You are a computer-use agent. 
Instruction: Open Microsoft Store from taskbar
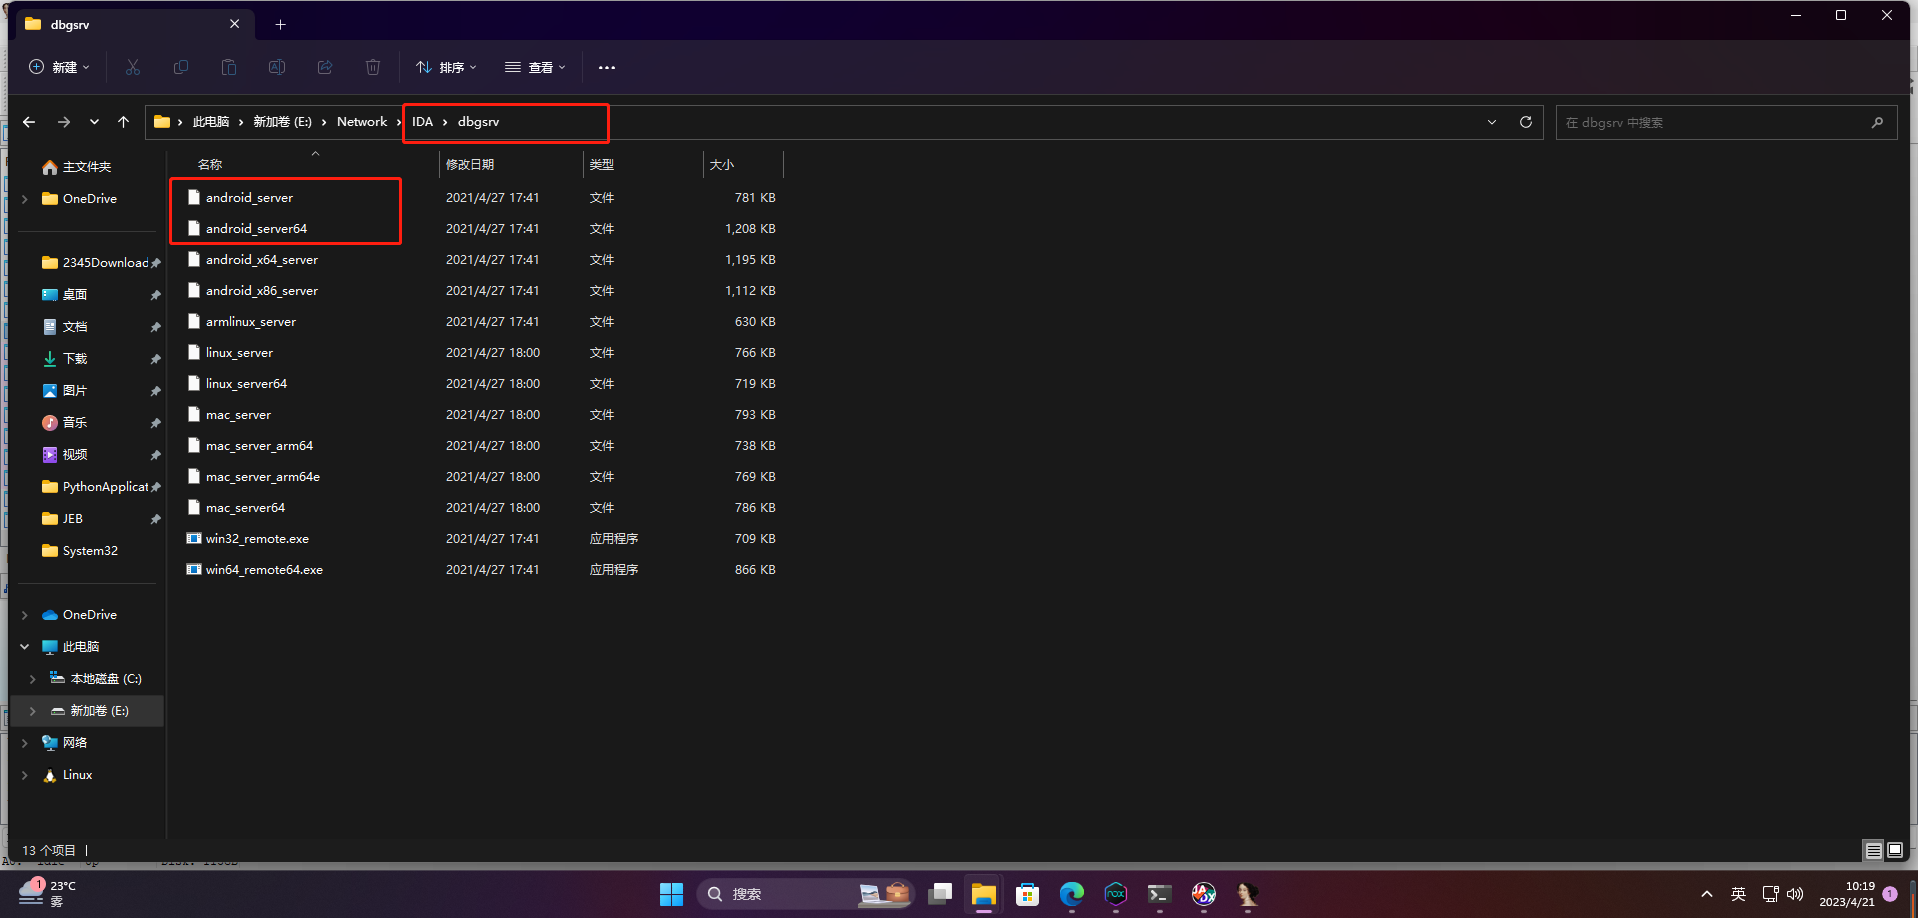1027,894
